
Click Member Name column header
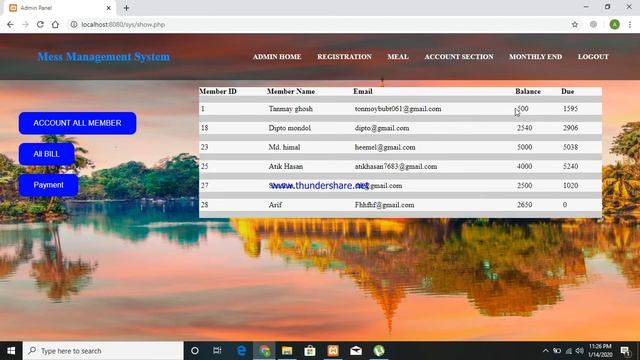point(291,91)
